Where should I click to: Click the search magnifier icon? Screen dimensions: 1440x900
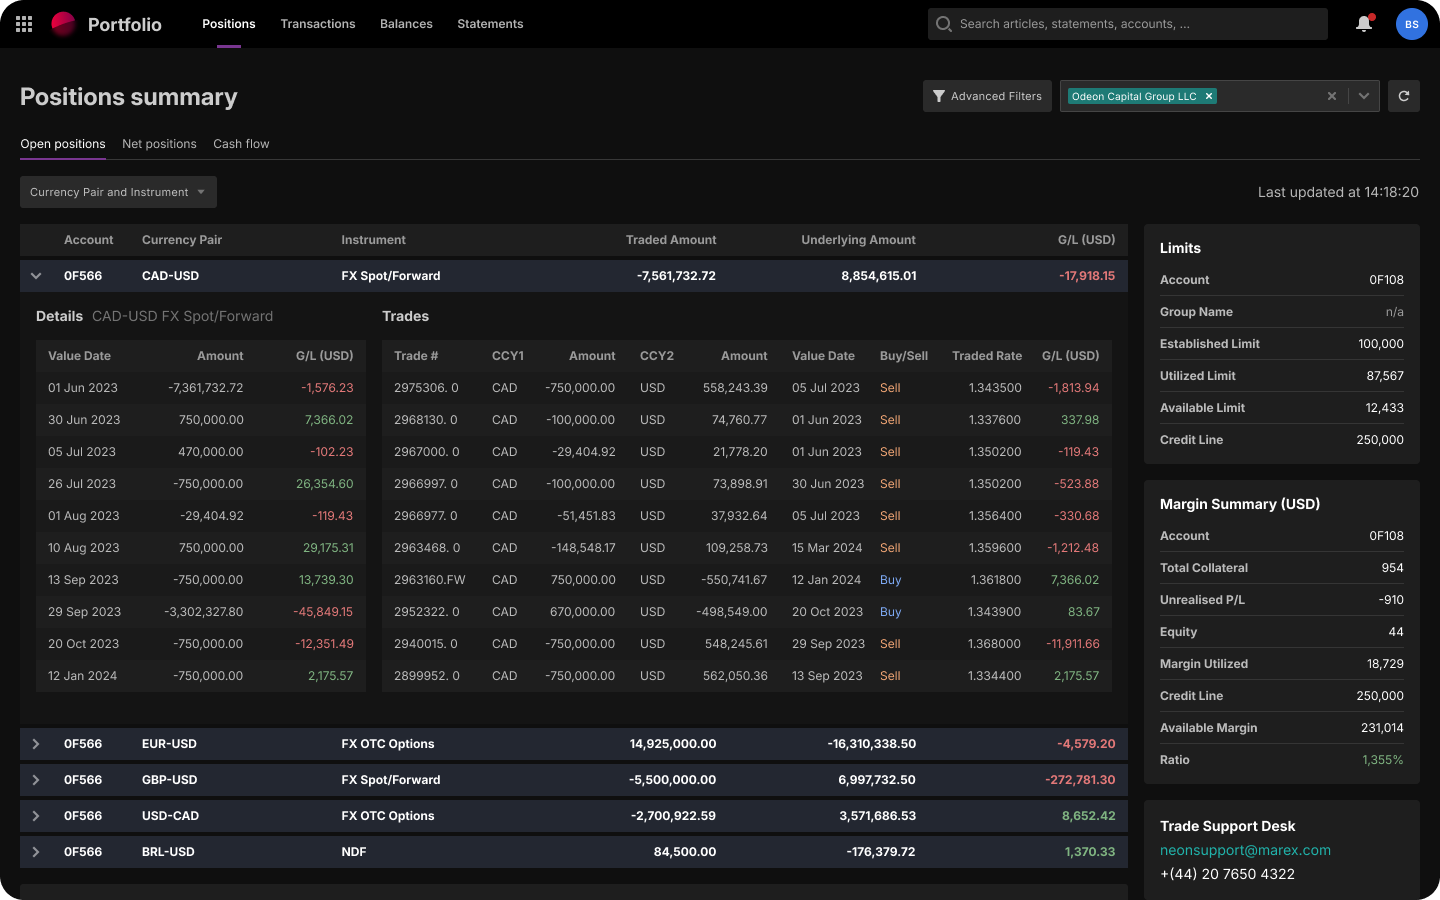click(x=943, y=24)
